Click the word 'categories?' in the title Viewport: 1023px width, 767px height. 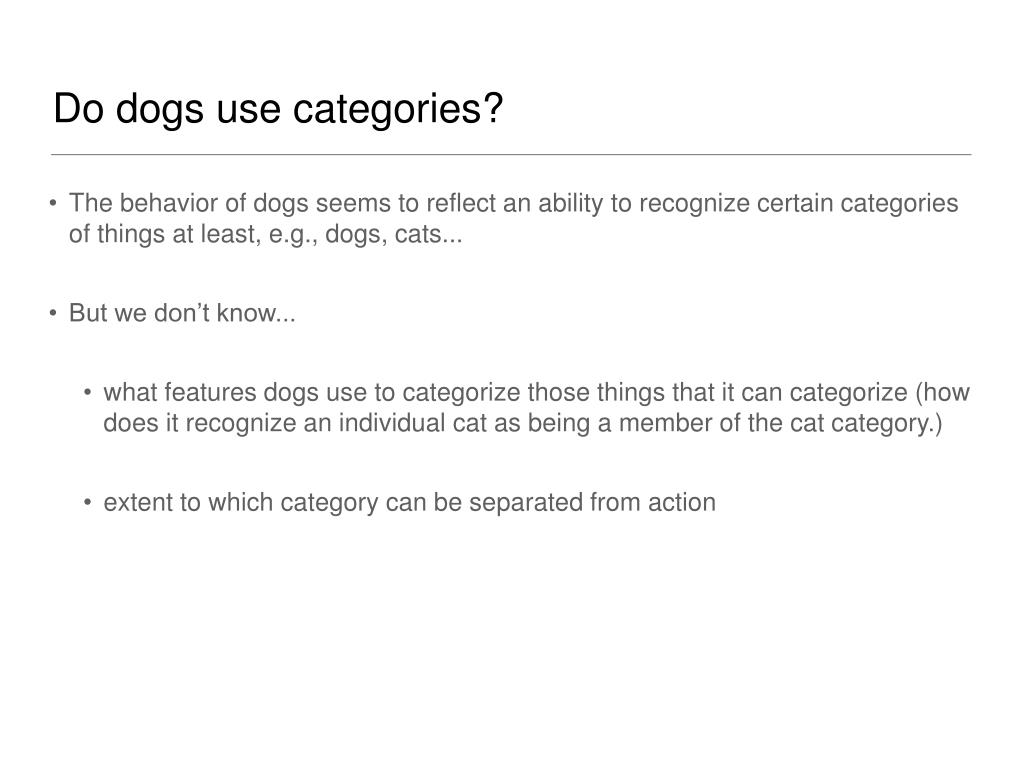pyautogui.click(x=398, y=110)
